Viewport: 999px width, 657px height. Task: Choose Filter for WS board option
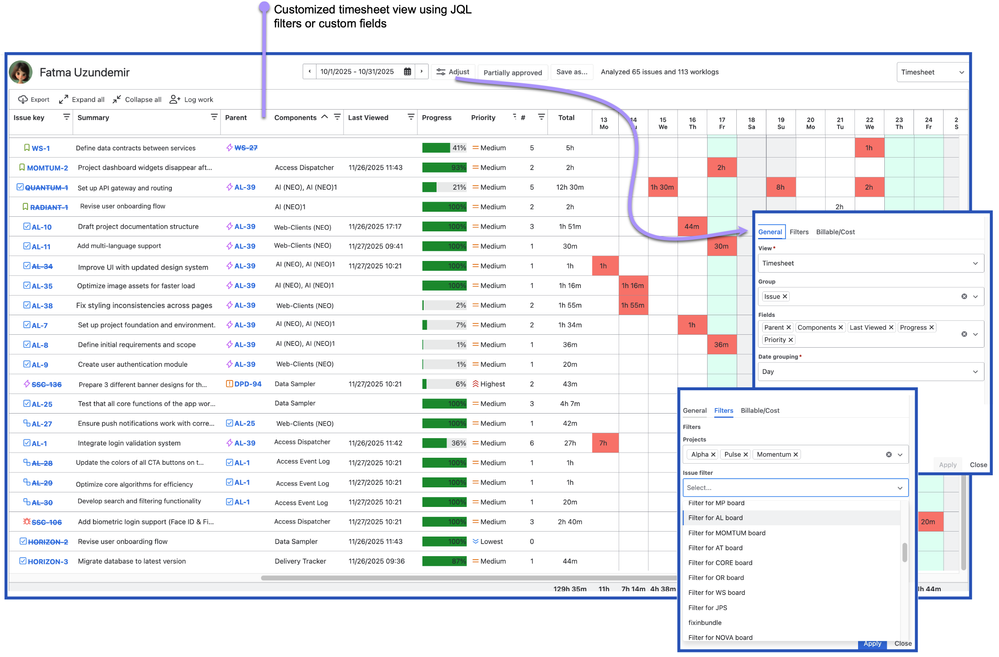click(792, 593)
